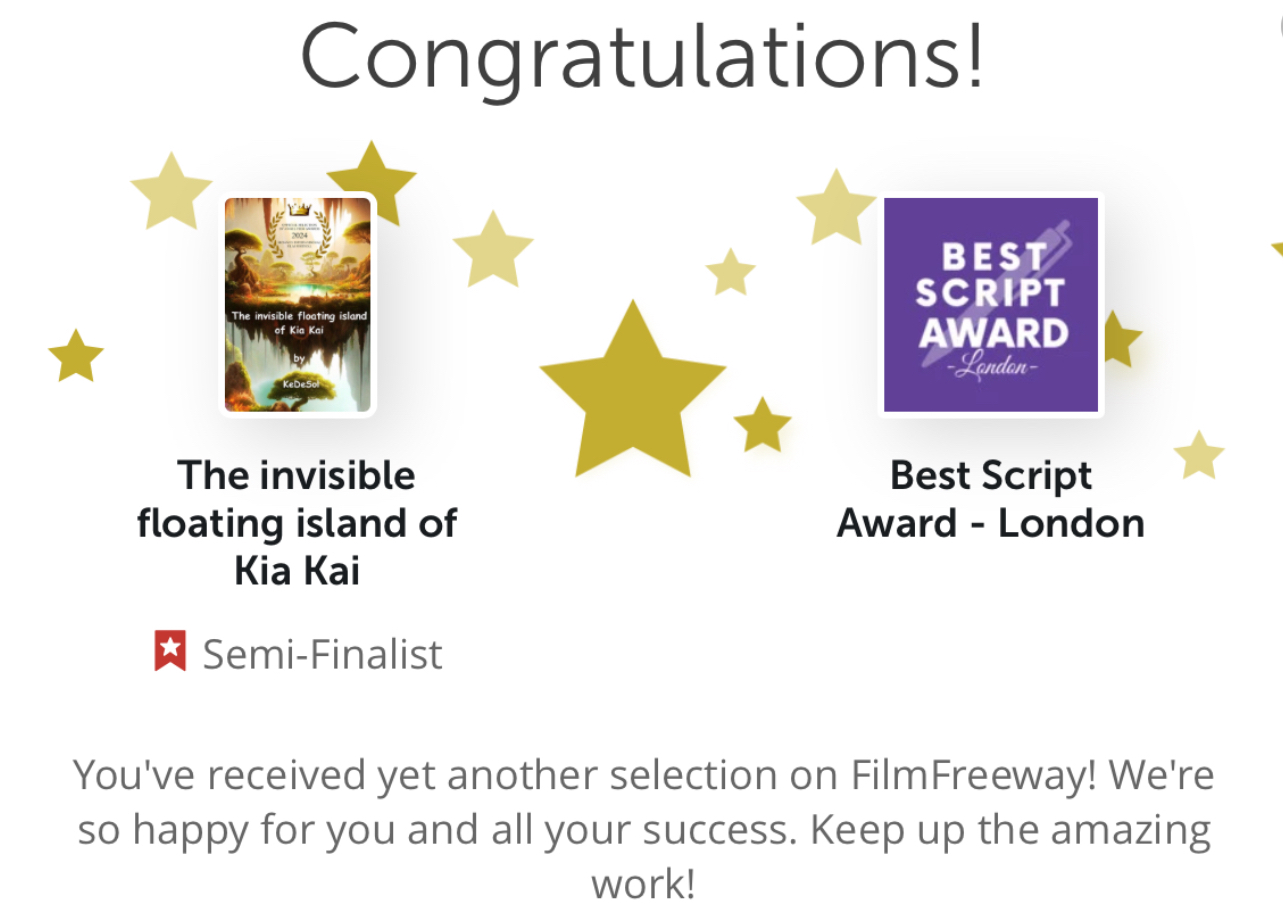Click the small dark star right of largest star
1283x908 pixels.
coord(762,426)
